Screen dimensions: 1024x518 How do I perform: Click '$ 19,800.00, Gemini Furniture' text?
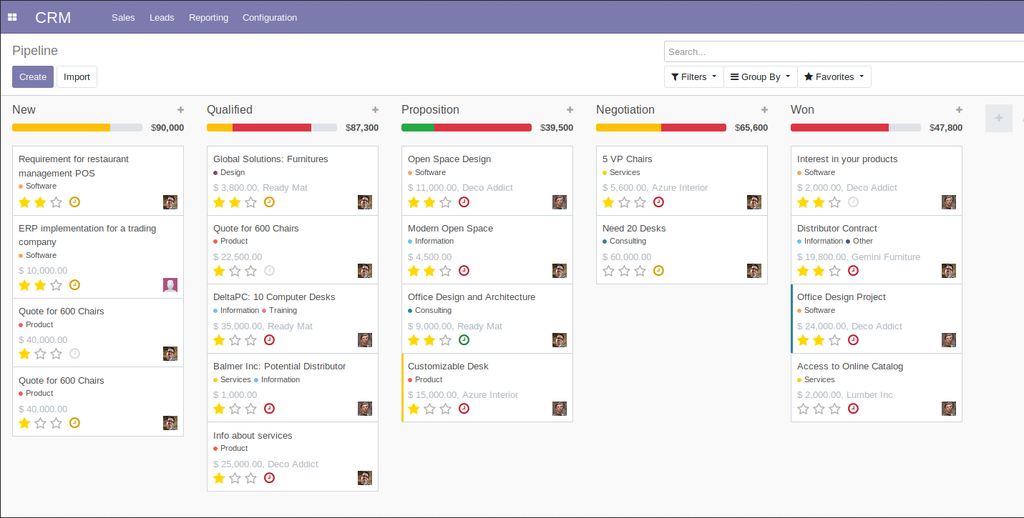[x=859, y=257]
